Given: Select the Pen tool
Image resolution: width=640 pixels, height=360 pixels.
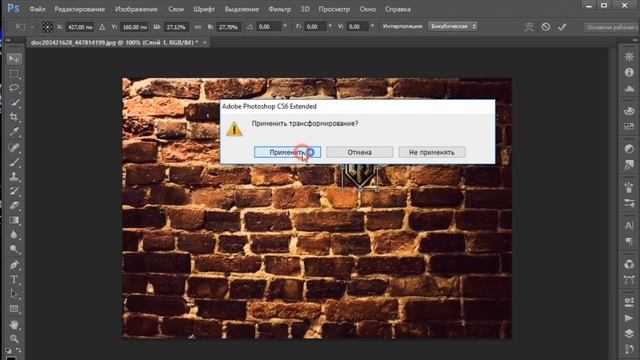Looking at the screenshot, I should [14, 264].
